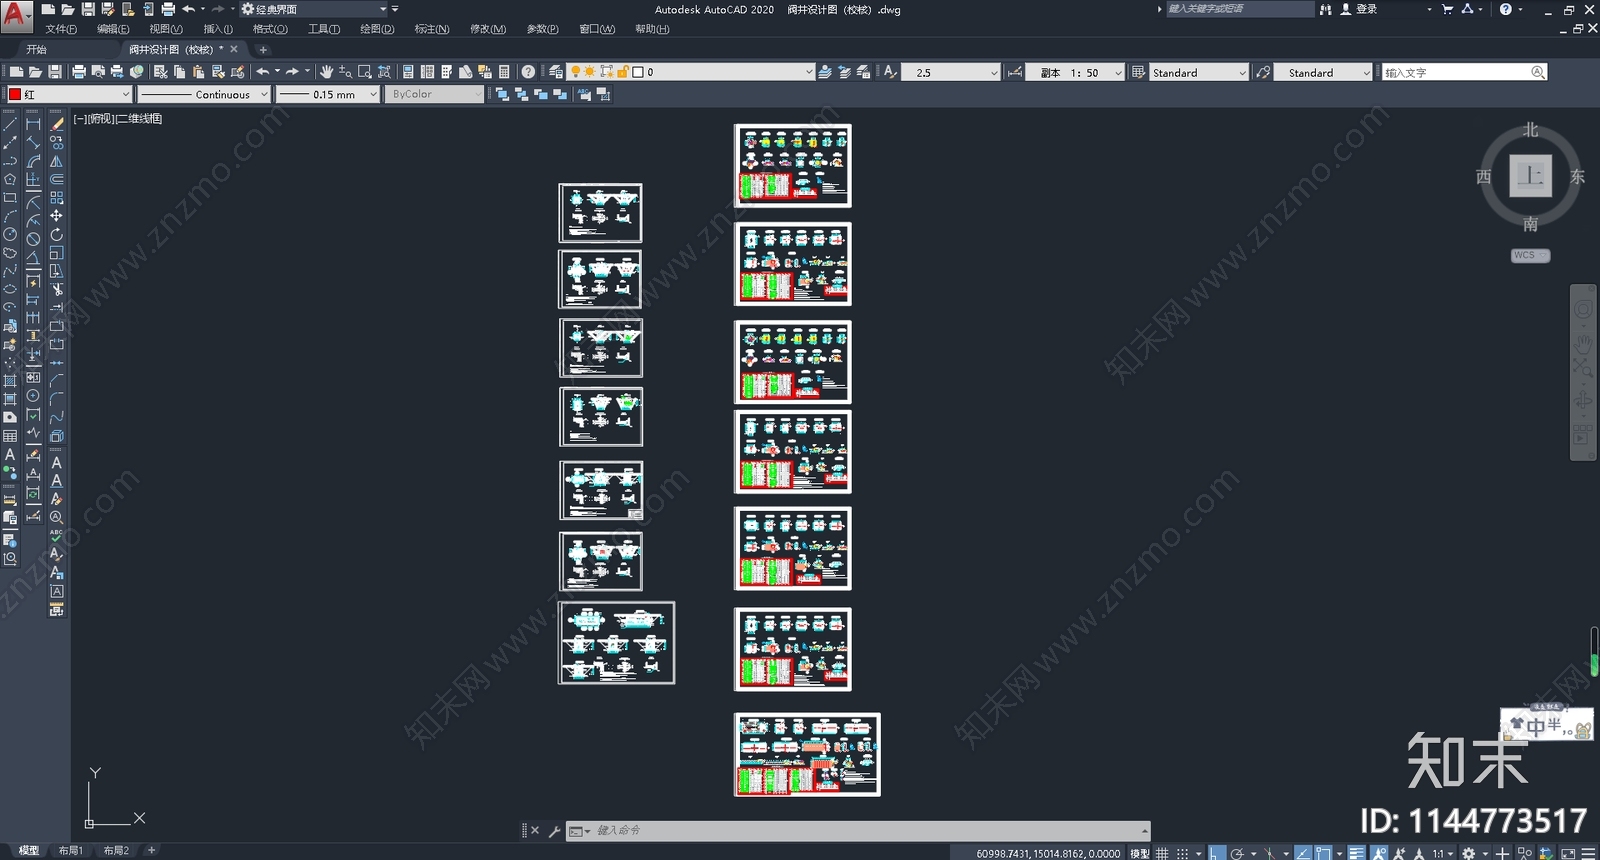Click the WCS button under the ViewCube
This screenshot has width=1600, height=860.
click(x=1530, y=255)
